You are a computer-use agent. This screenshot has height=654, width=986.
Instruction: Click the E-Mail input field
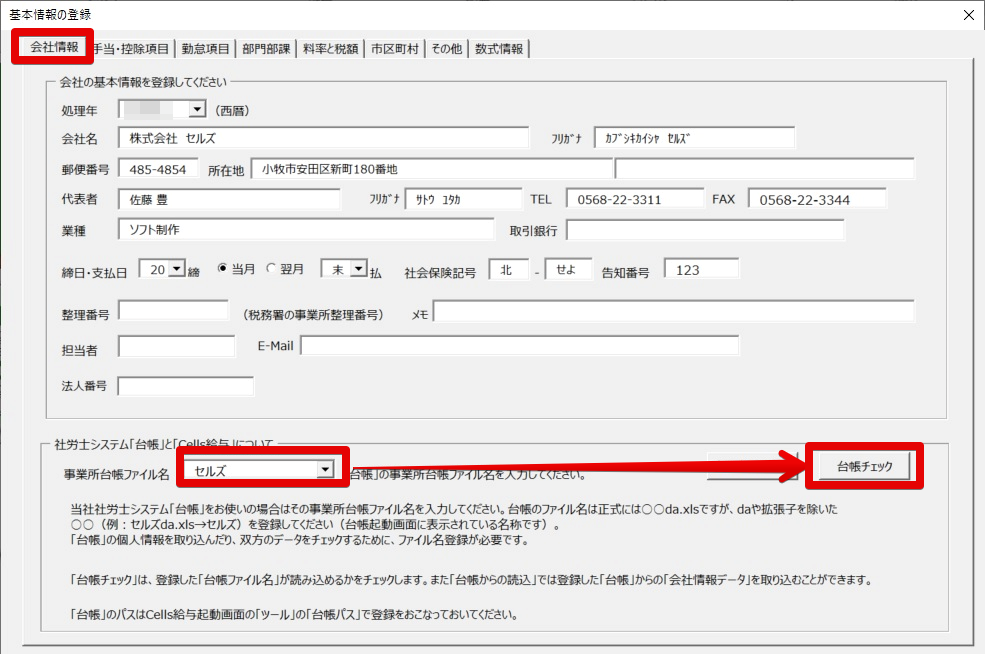(520, 345)
